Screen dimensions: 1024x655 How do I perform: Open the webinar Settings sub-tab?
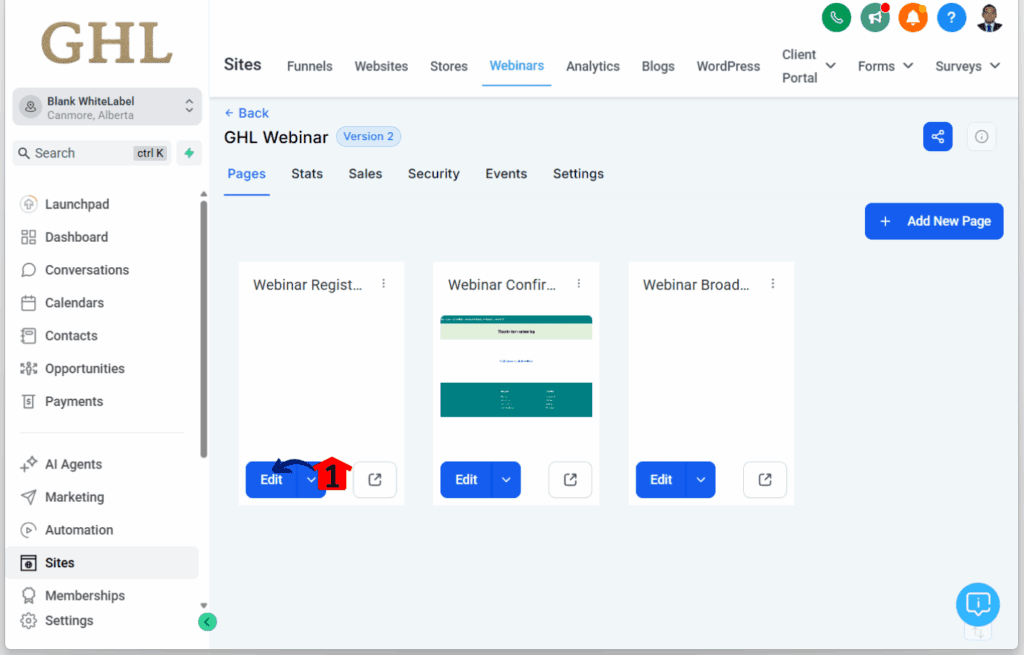pyautogui.click(x=578, y=174)
